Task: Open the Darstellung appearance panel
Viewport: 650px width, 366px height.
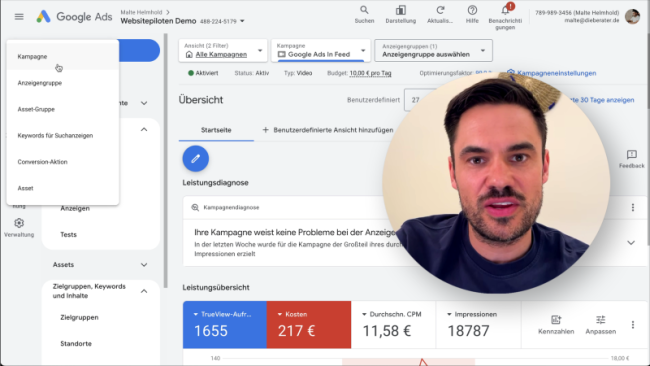Action: click(400, 15)
